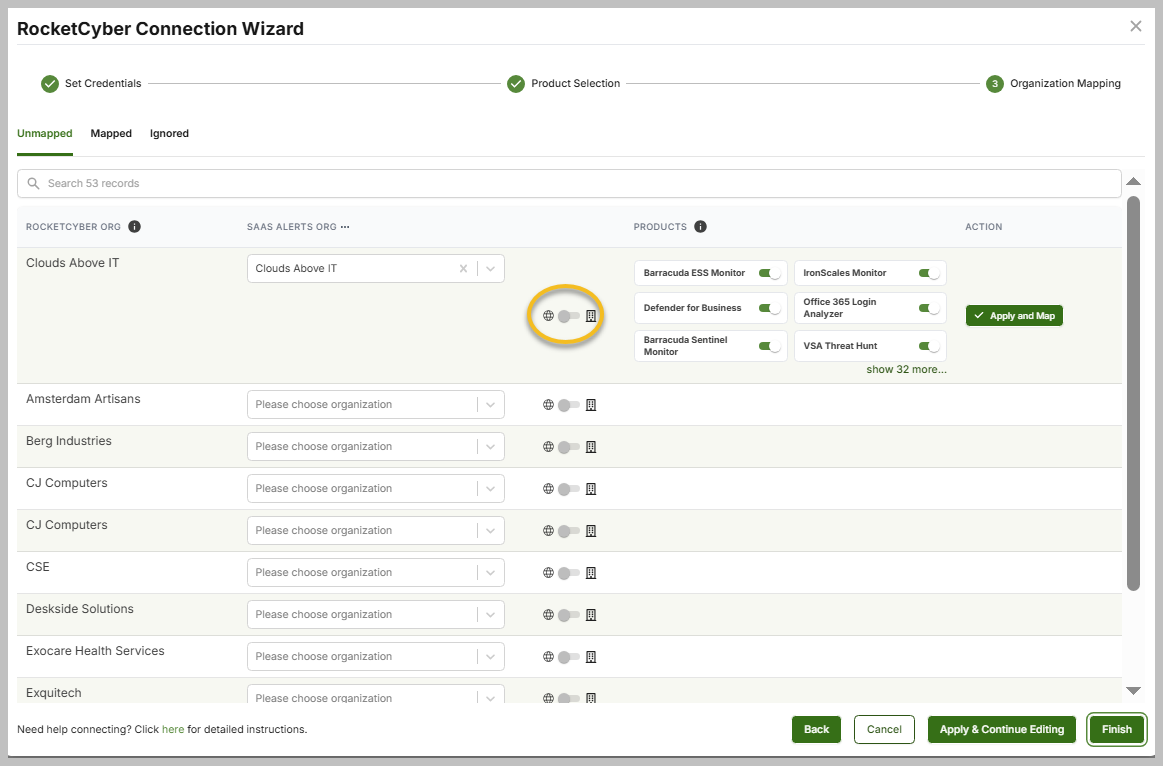Click the building icon in CSE row
The height and width of the screenshot is (766, 1163).
[x=591, y=573]
